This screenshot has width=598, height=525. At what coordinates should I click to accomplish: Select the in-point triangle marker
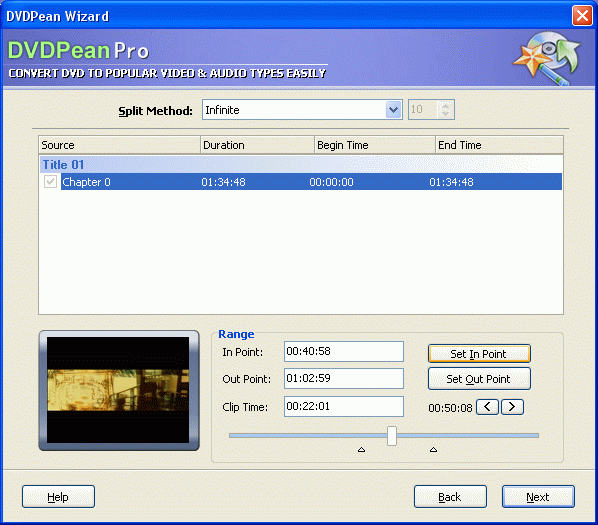coord(362,450)
